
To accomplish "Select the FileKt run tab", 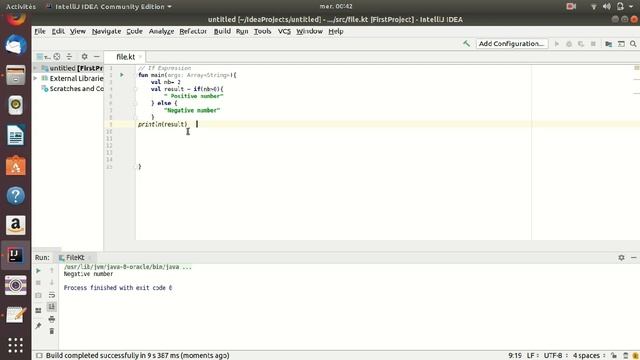I will pyautogui.click(x=75, y=258).
